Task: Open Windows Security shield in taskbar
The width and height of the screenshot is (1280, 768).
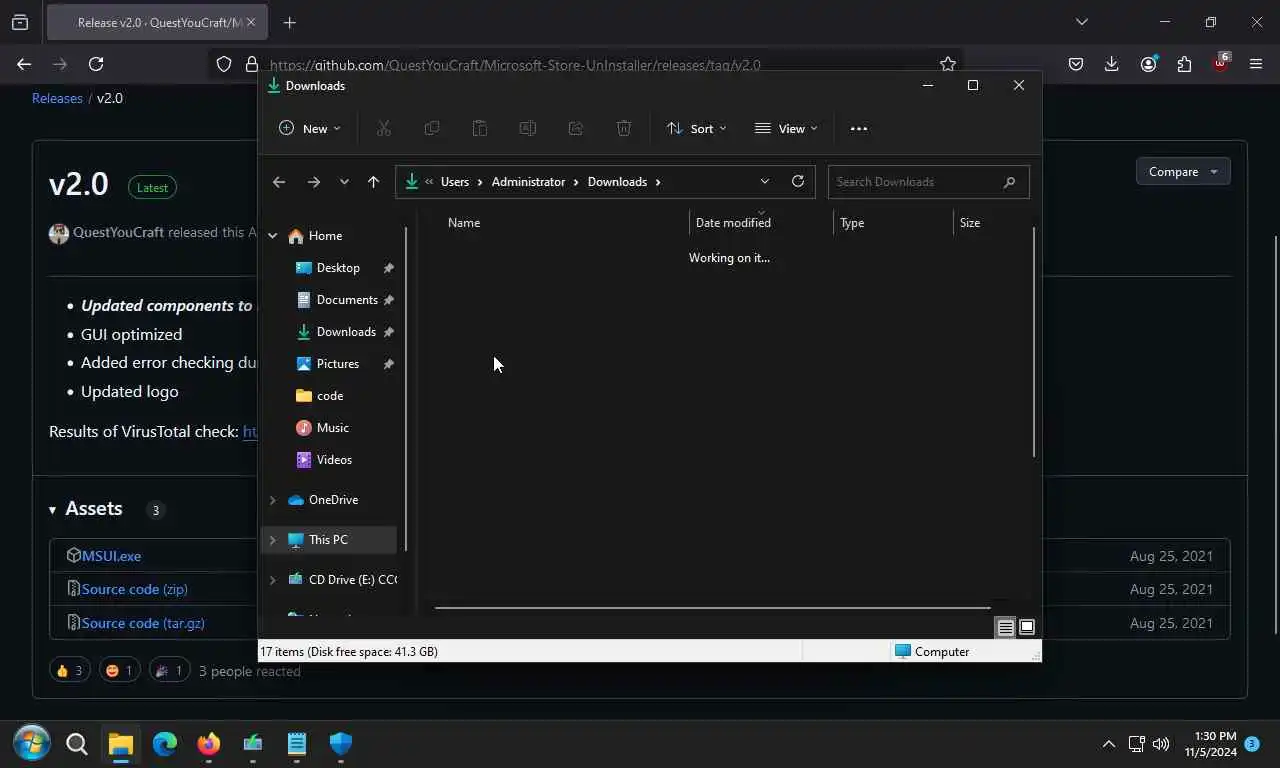Action: click(341, 744)
